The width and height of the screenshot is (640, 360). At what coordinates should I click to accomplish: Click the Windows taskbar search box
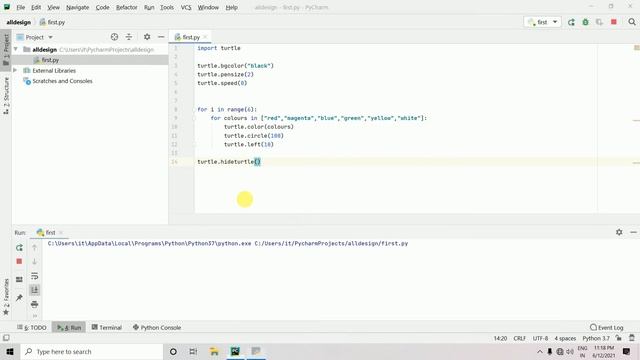(92, 351)
